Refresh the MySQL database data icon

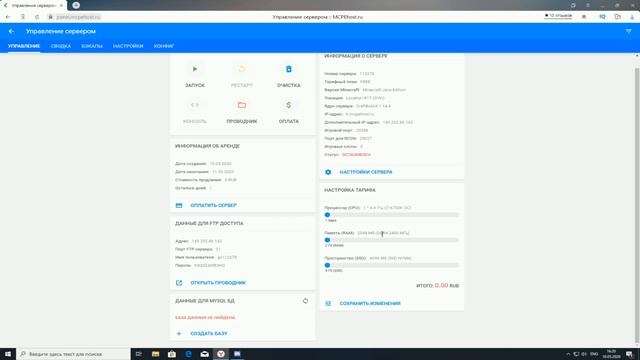click(x=305, y=301)
